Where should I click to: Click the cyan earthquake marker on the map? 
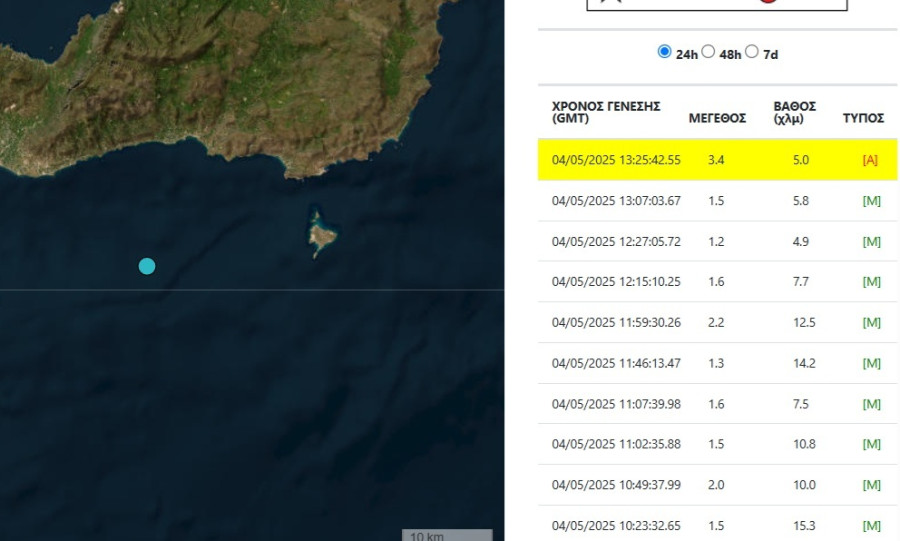click(147, 265)
